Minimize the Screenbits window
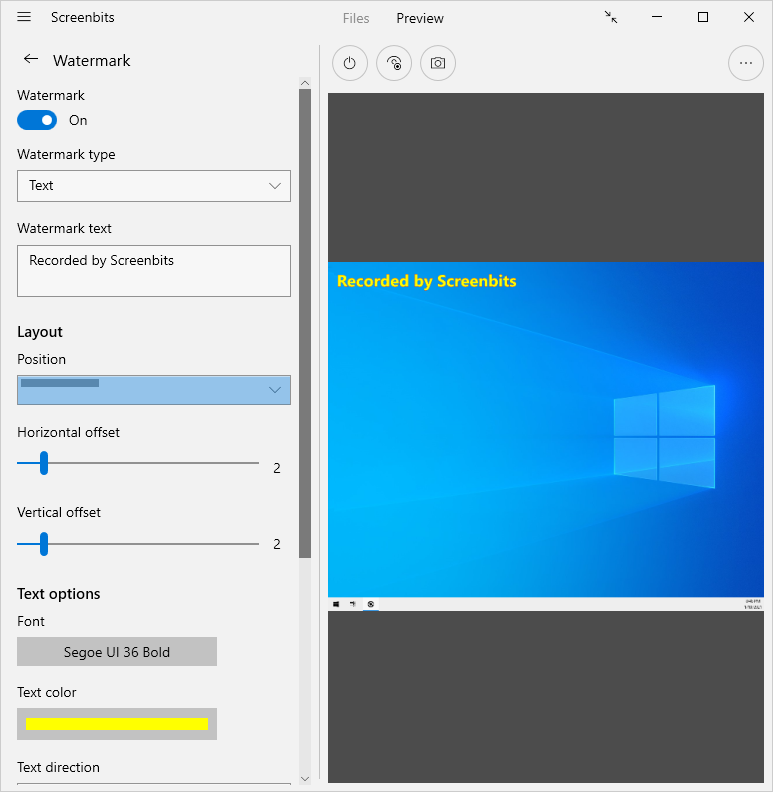Image resolution: width=773 pixels, height=792 pixels. (657, 17)
